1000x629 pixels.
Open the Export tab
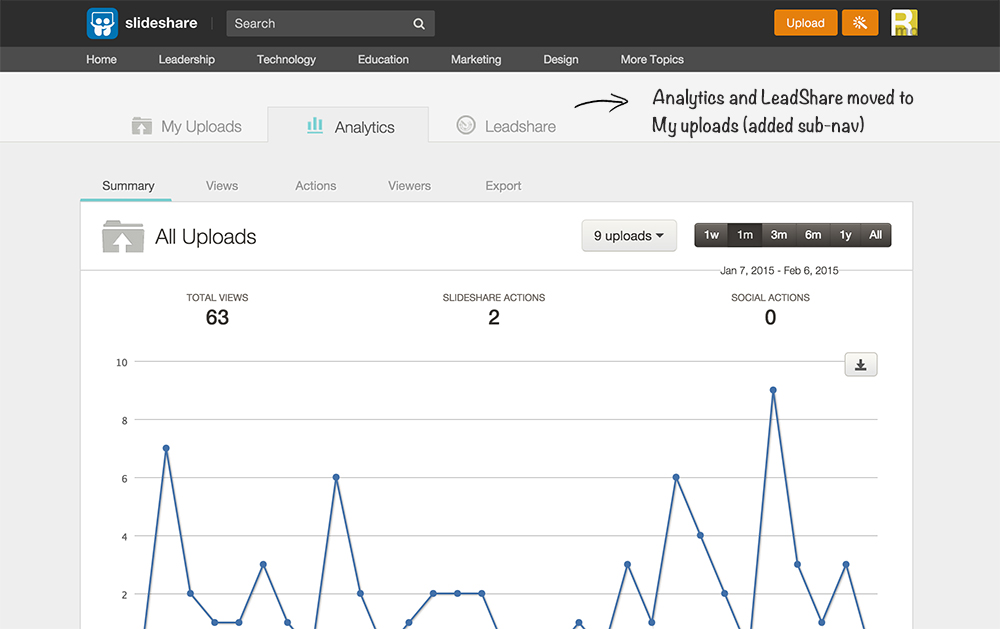point(503,186)
